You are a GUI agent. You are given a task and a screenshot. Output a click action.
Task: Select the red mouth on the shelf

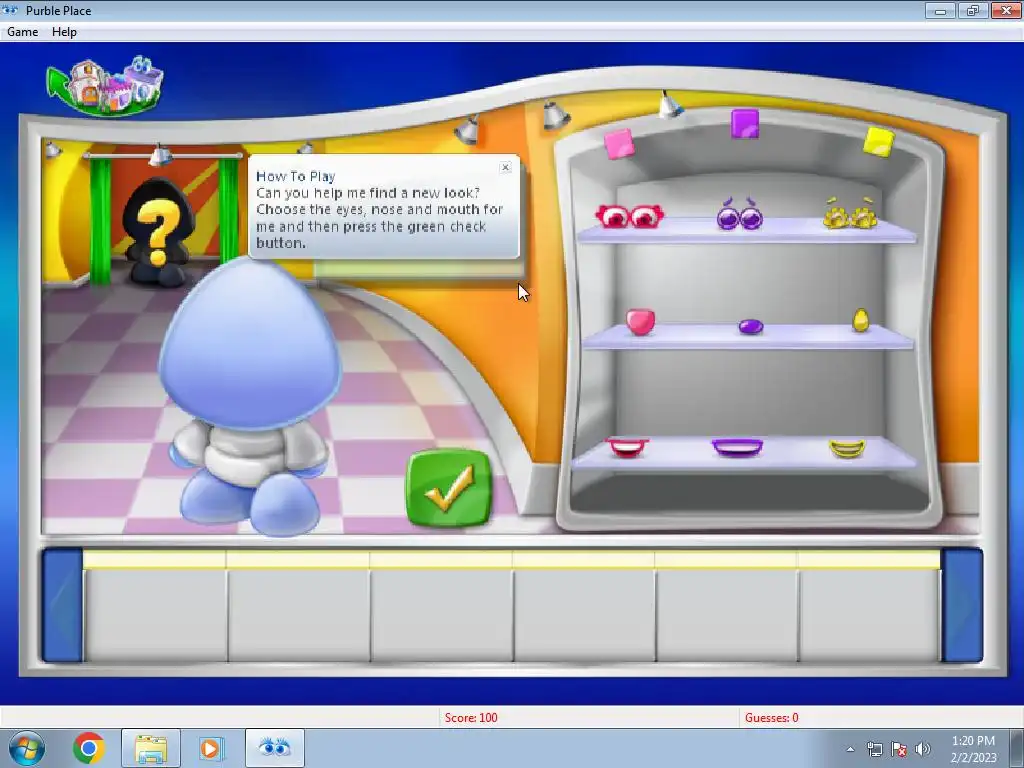pyautogui.click(x=627, y=447)
